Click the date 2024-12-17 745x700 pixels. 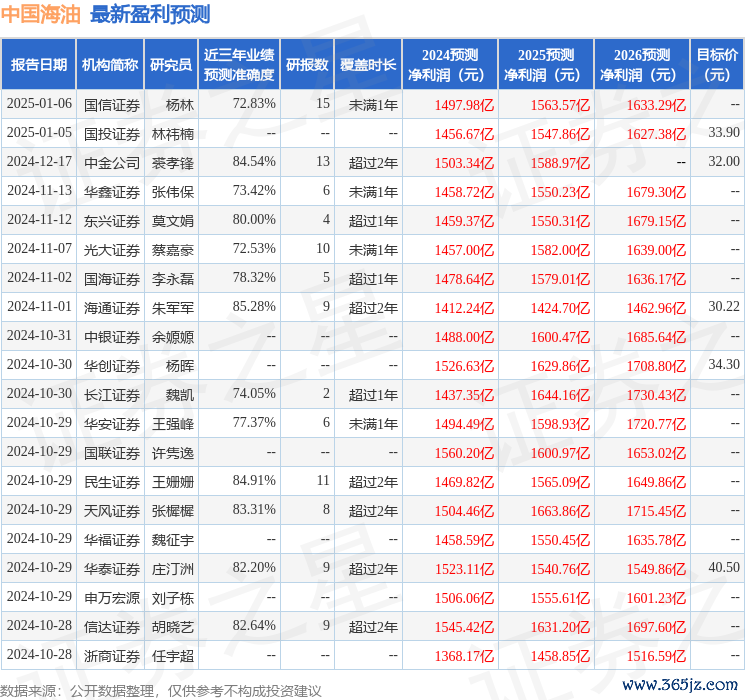[39, 161]
